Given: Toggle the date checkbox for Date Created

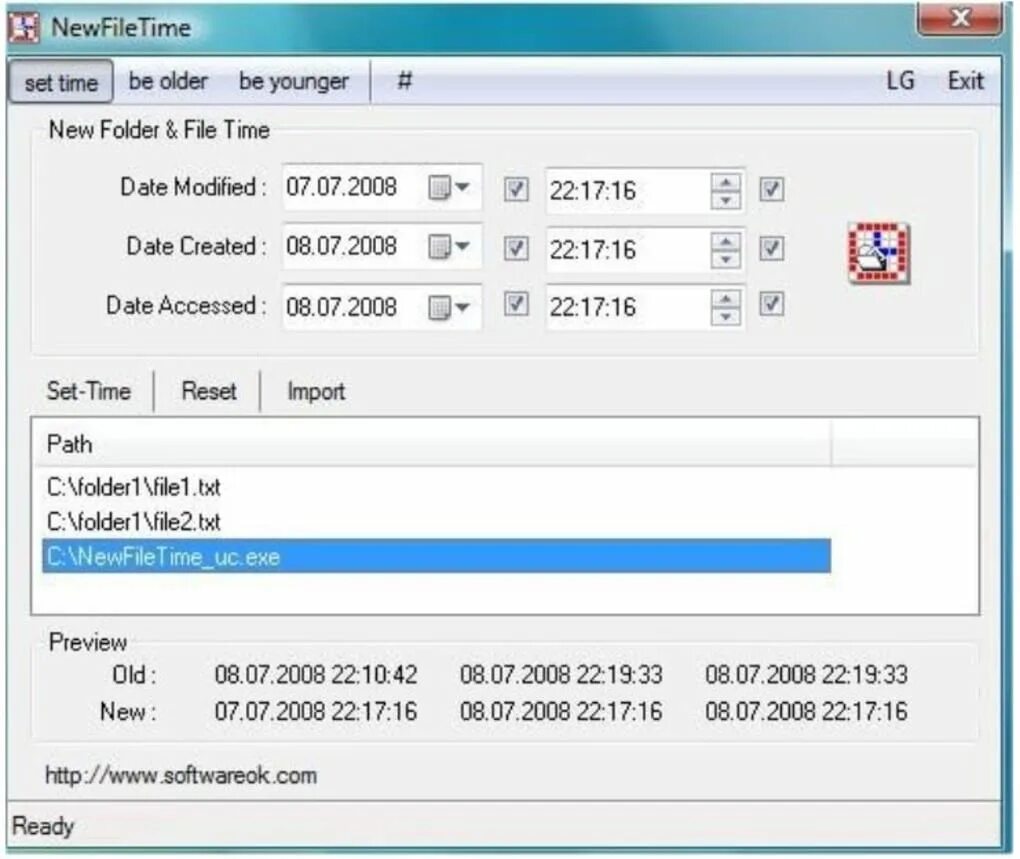Looking at the screenshot, I should coord(516,248).
